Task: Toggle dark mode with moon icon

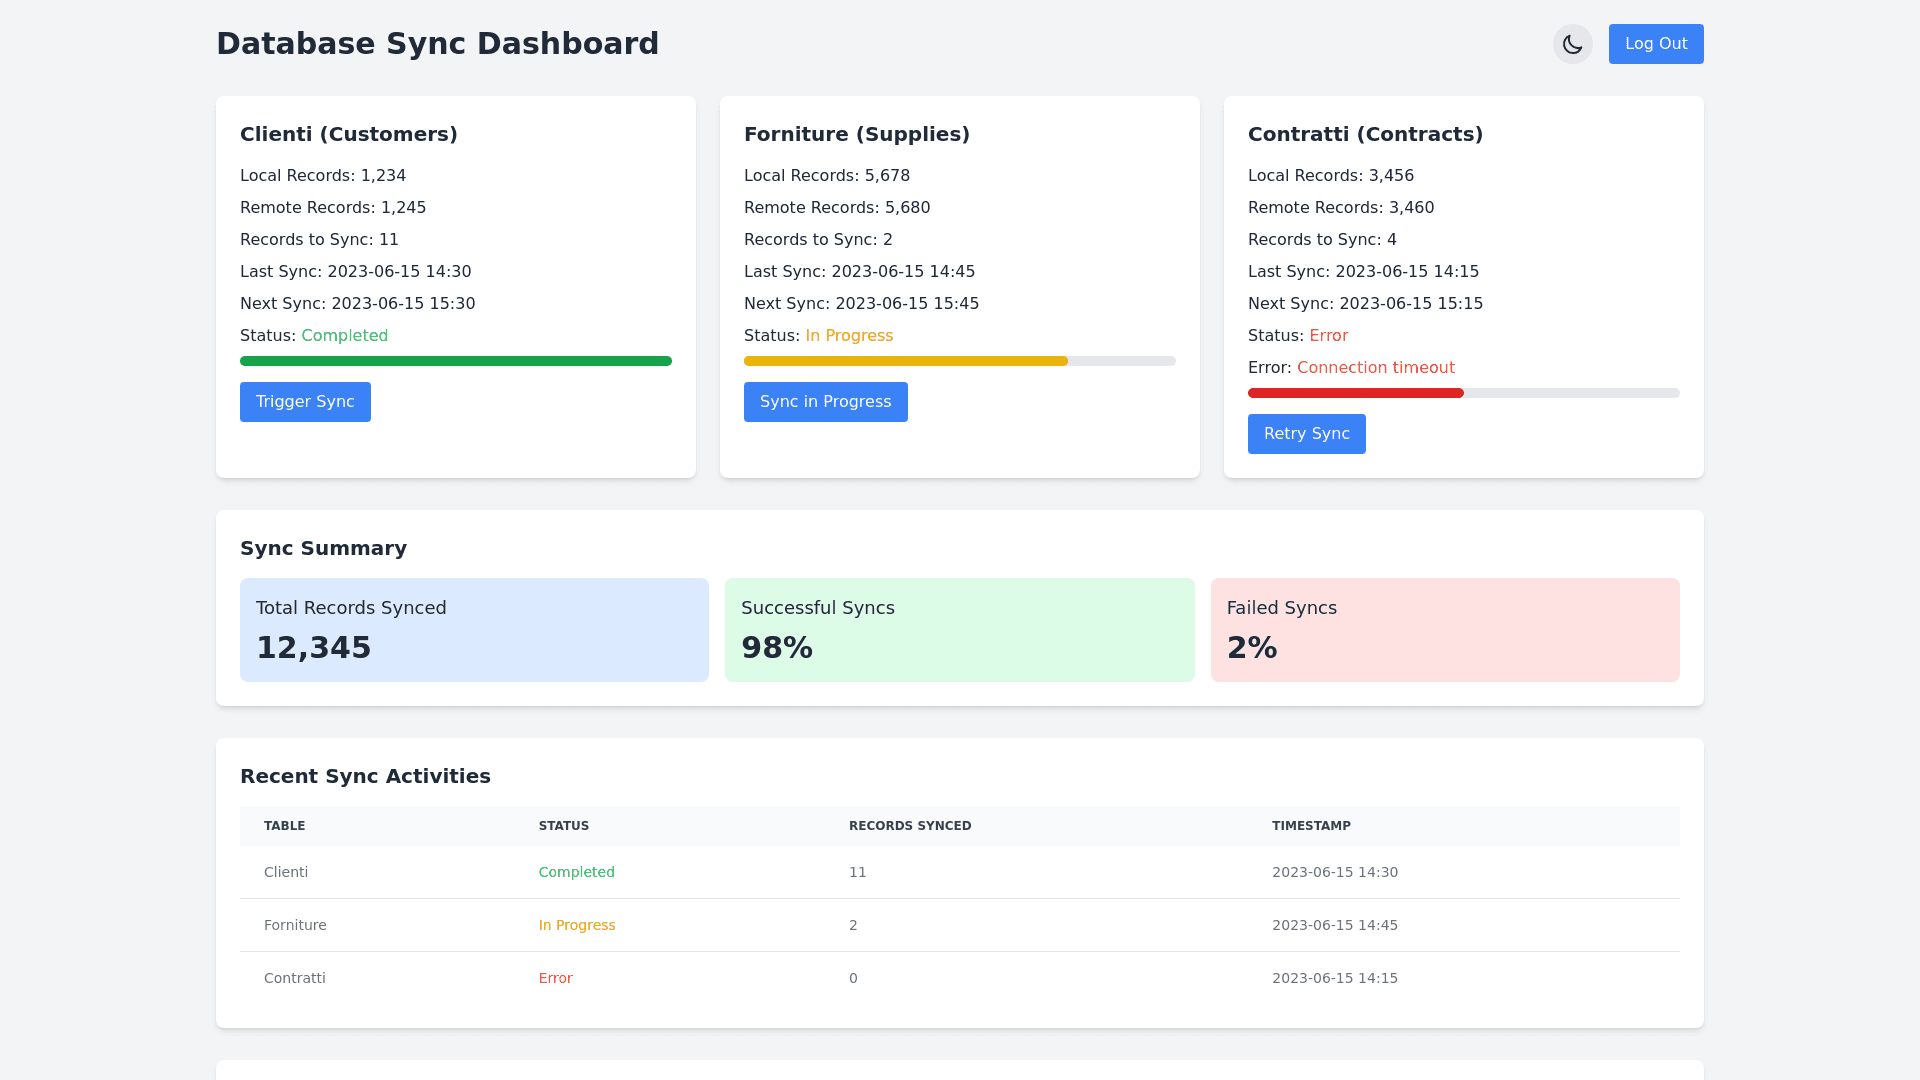Action: (1572, 44)
